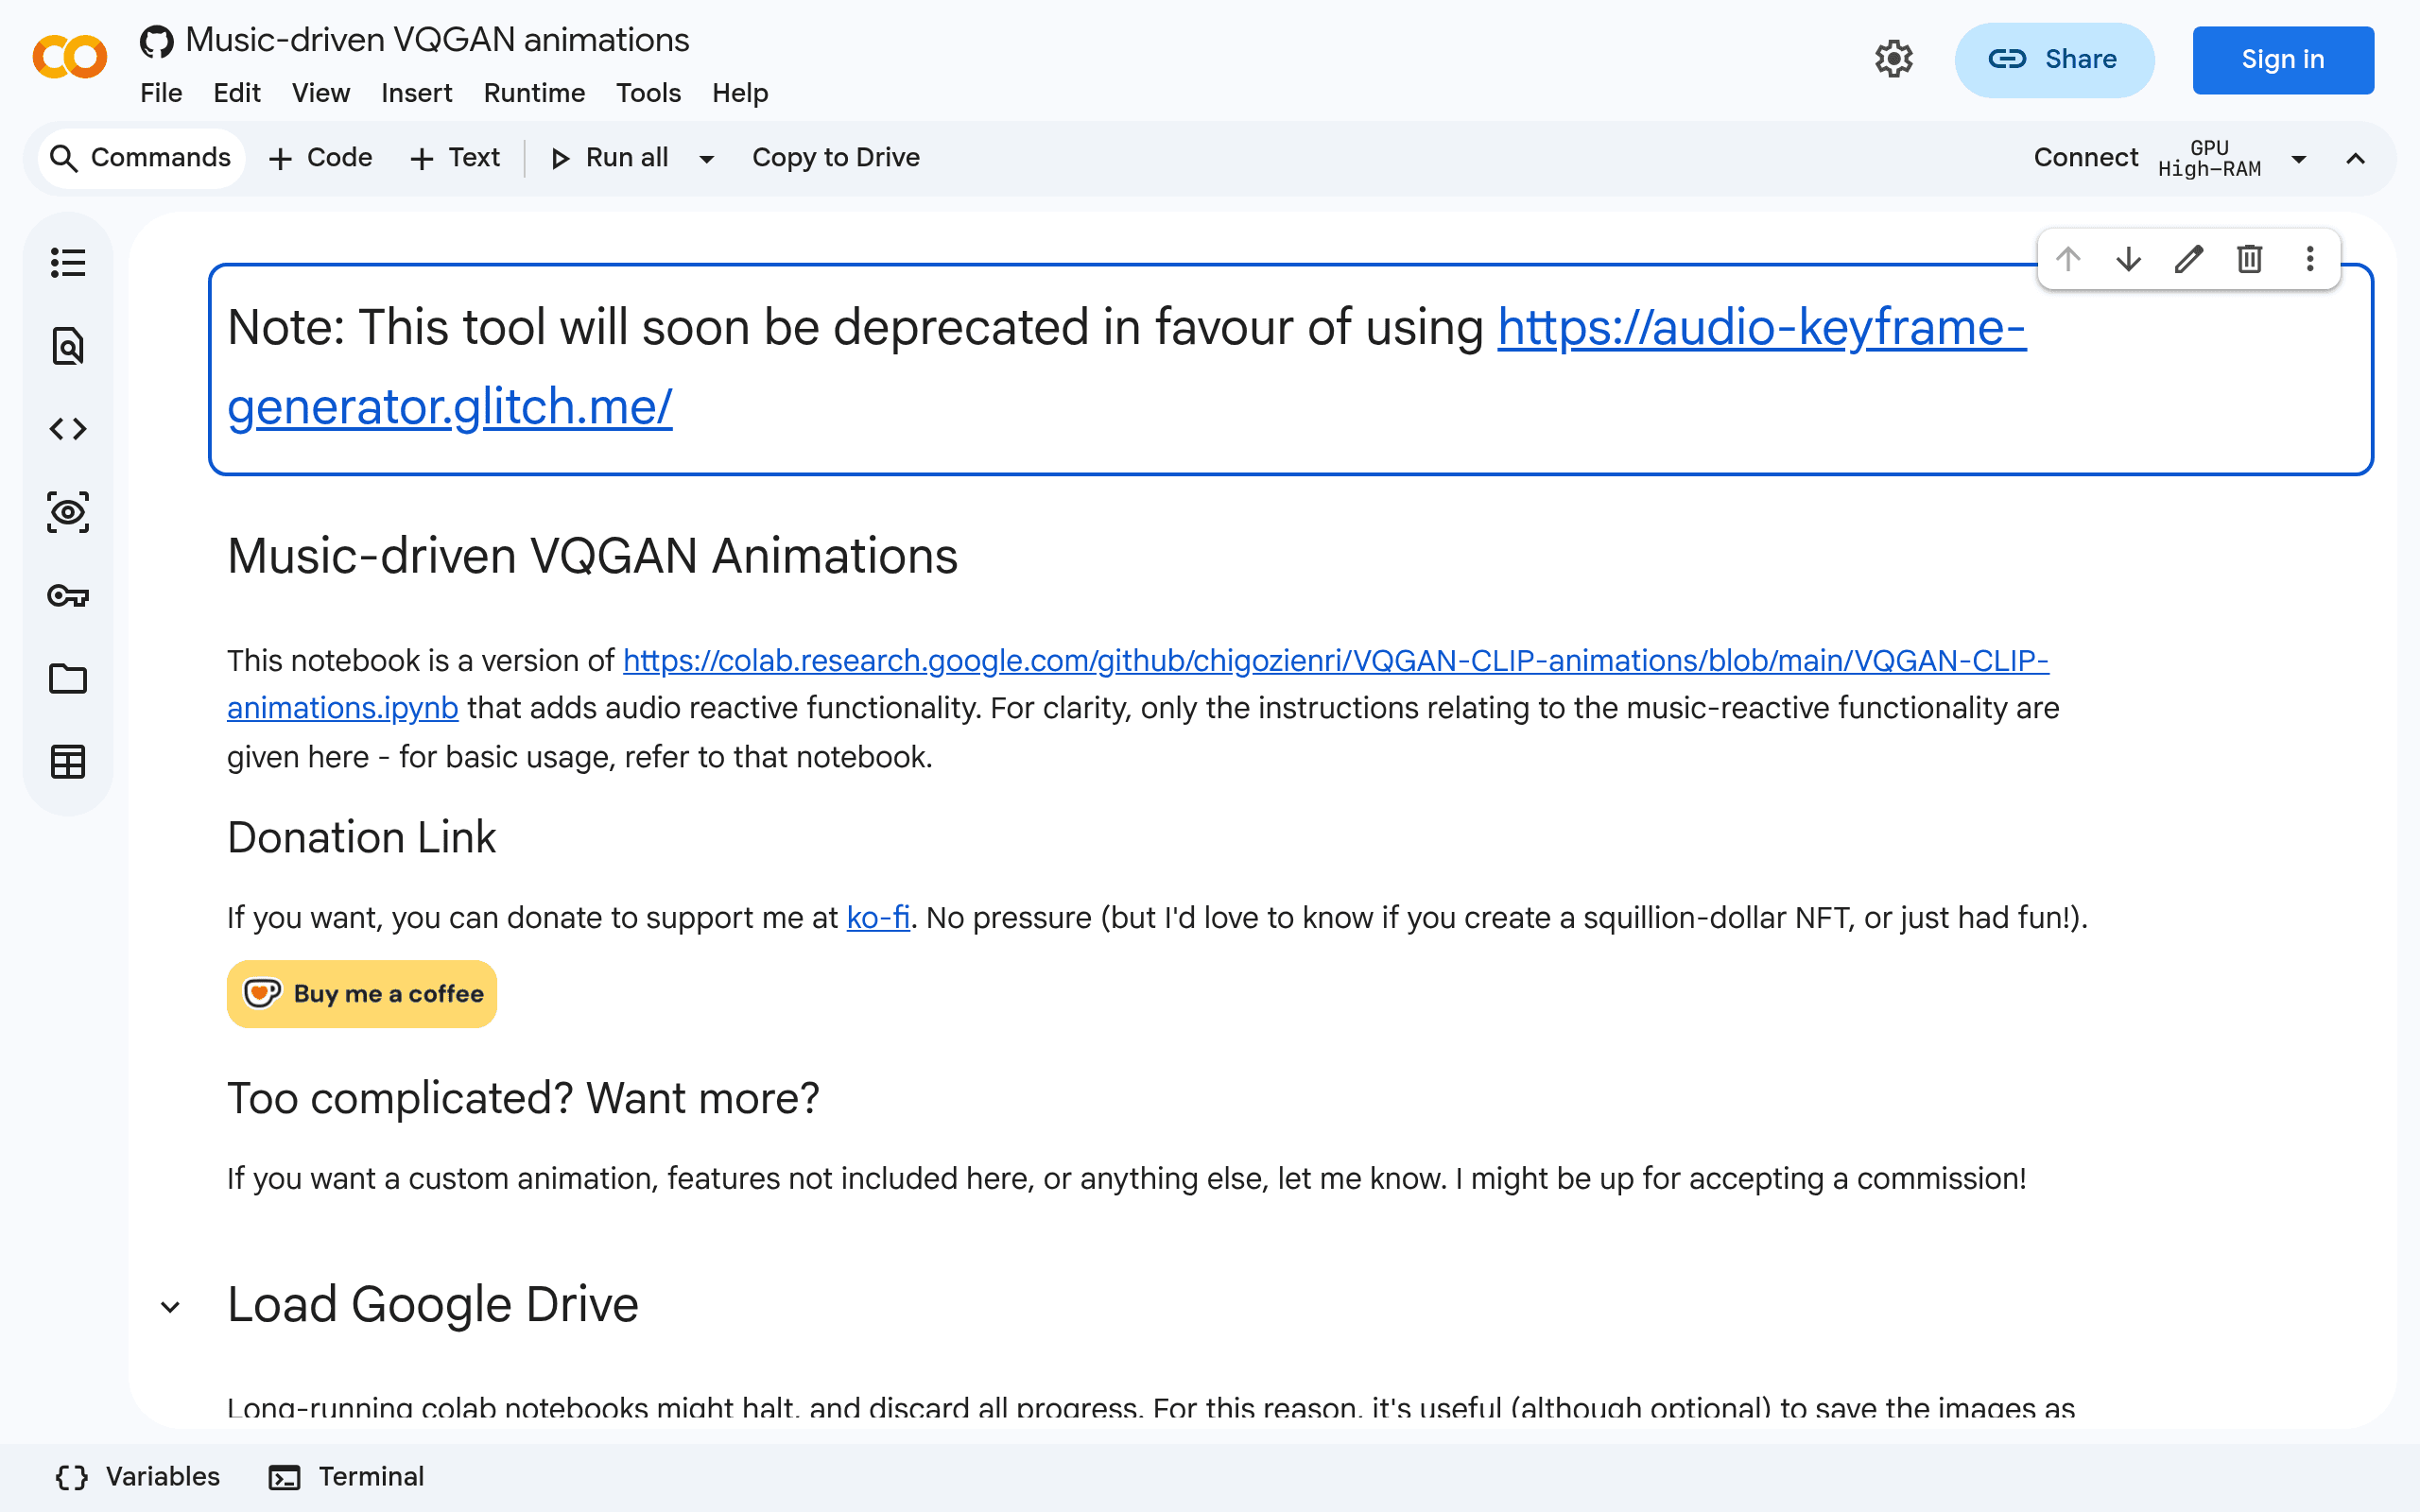The height and width of the screenshot is (1512, 2420).
Task: Click the notebook title Music-driven VQGAN animations
Action: 437,40
